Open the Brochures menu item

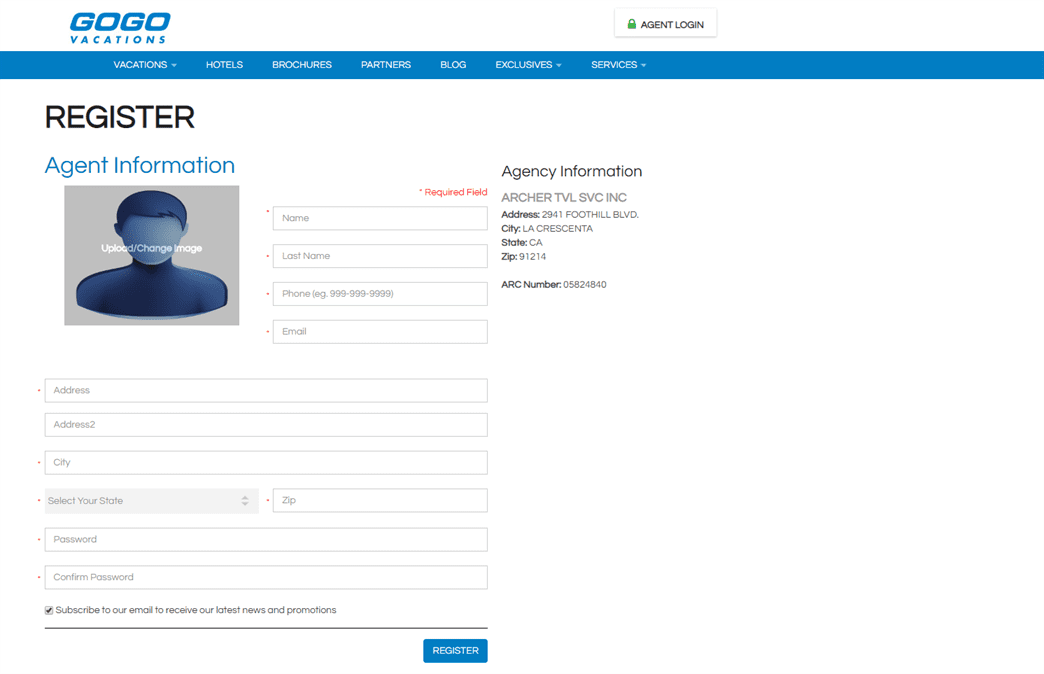click(302, 65)
